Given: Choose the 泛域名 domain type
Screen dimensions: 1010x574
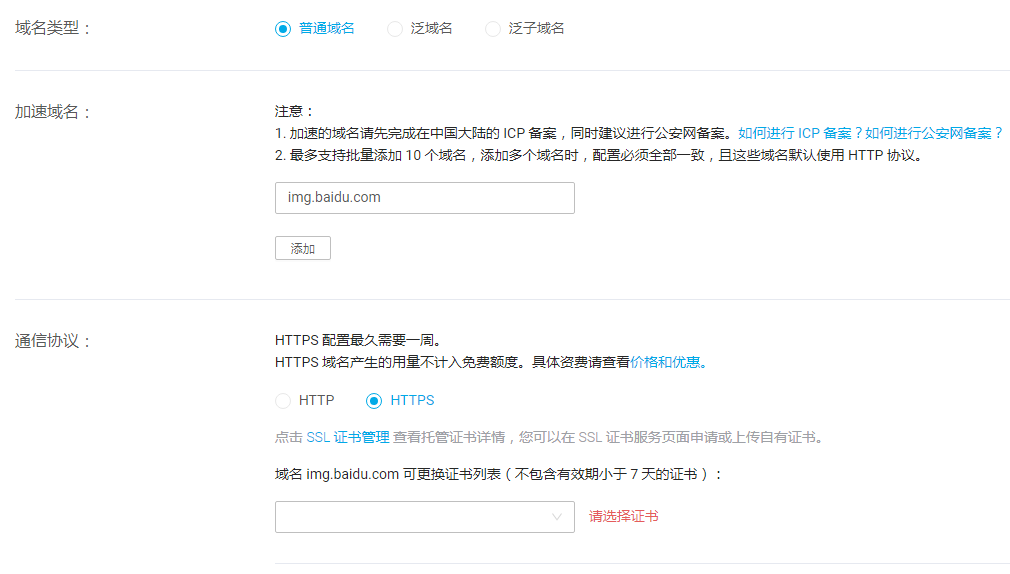Looking at the screenshot, I should (x=395, y=29).
